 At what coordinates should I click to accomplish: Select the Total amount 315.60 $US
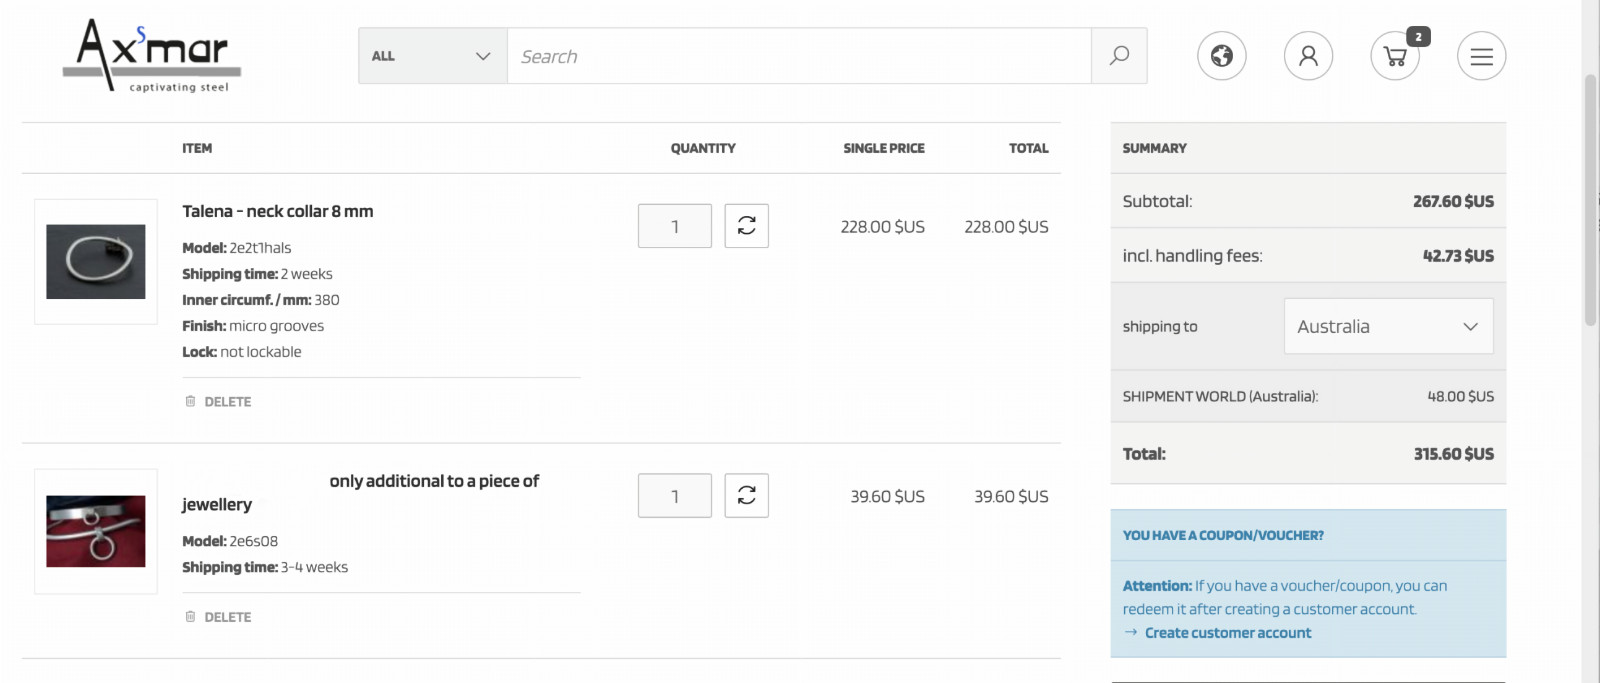coord(1454,454)
